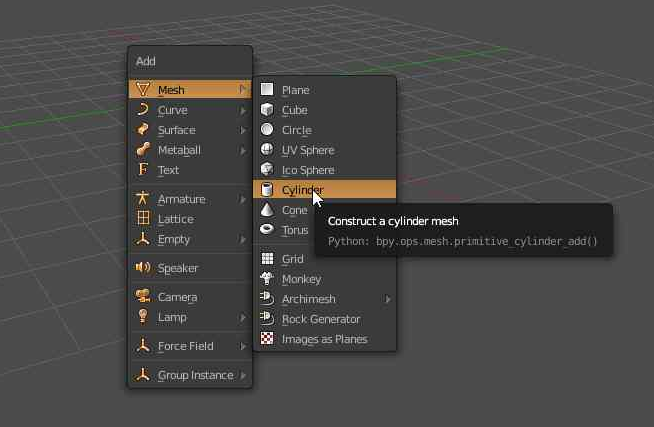Screen dimensions: 654x427
Task: Expand the Empty submenu arrow
Action: (243, 239)
